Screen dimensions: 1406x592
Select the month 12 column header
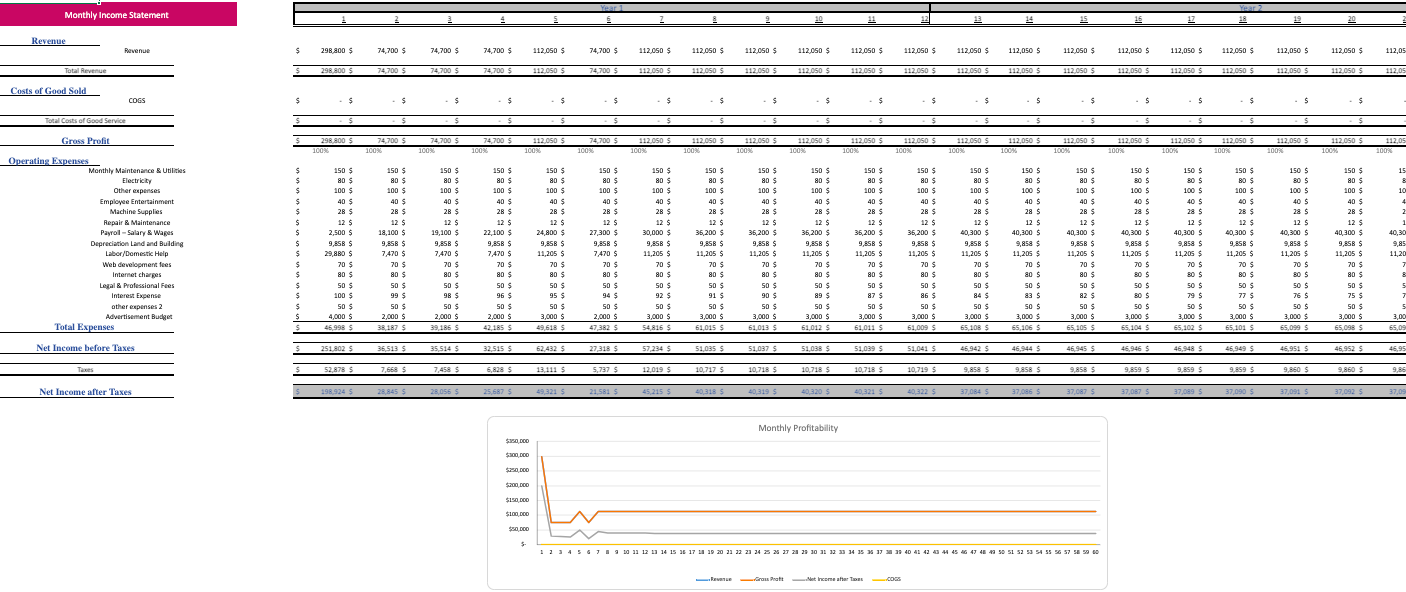pos(923,20)
